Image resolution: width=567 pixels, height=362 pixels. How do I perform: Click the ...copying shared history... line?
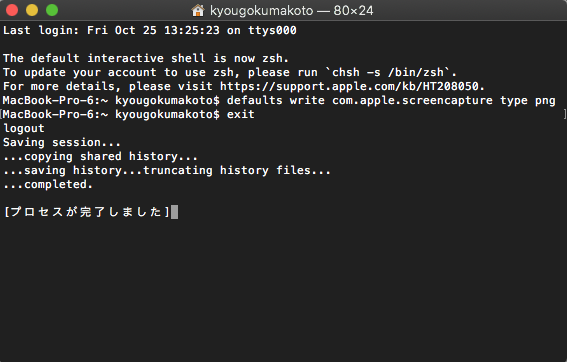coord(101,157)
